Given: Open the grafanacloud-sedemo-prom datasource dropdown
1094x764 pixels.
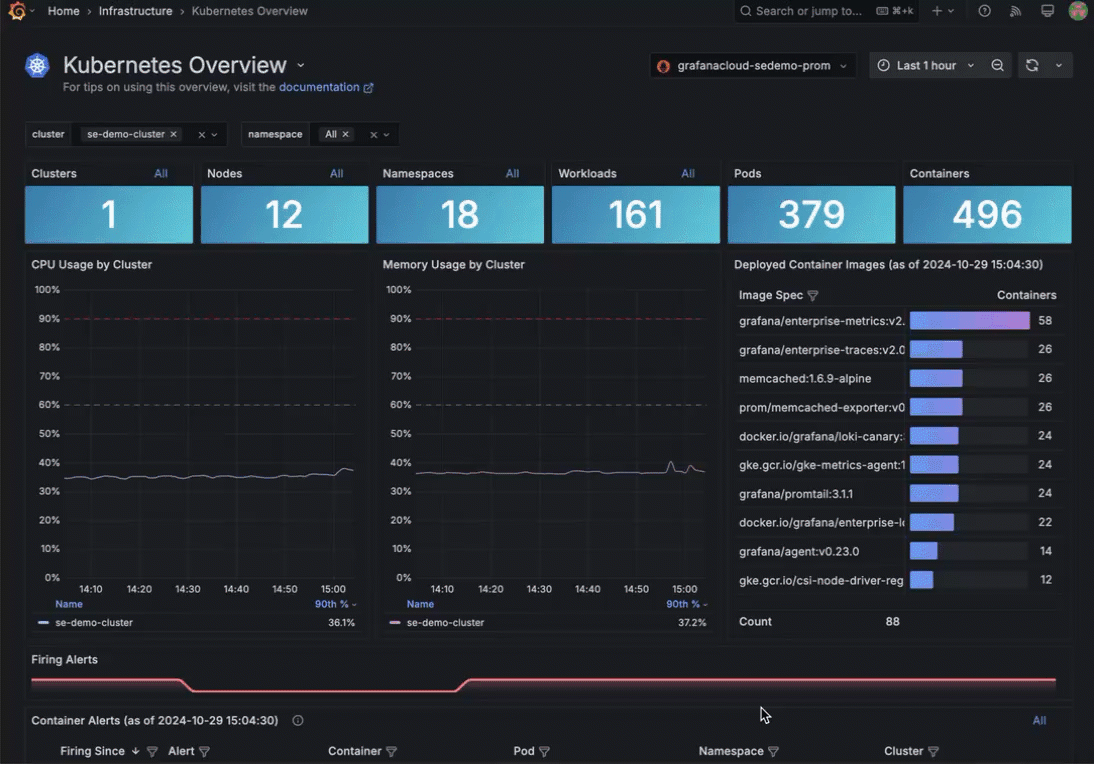Looking at the screenshot, I should (x=752, y=66).
